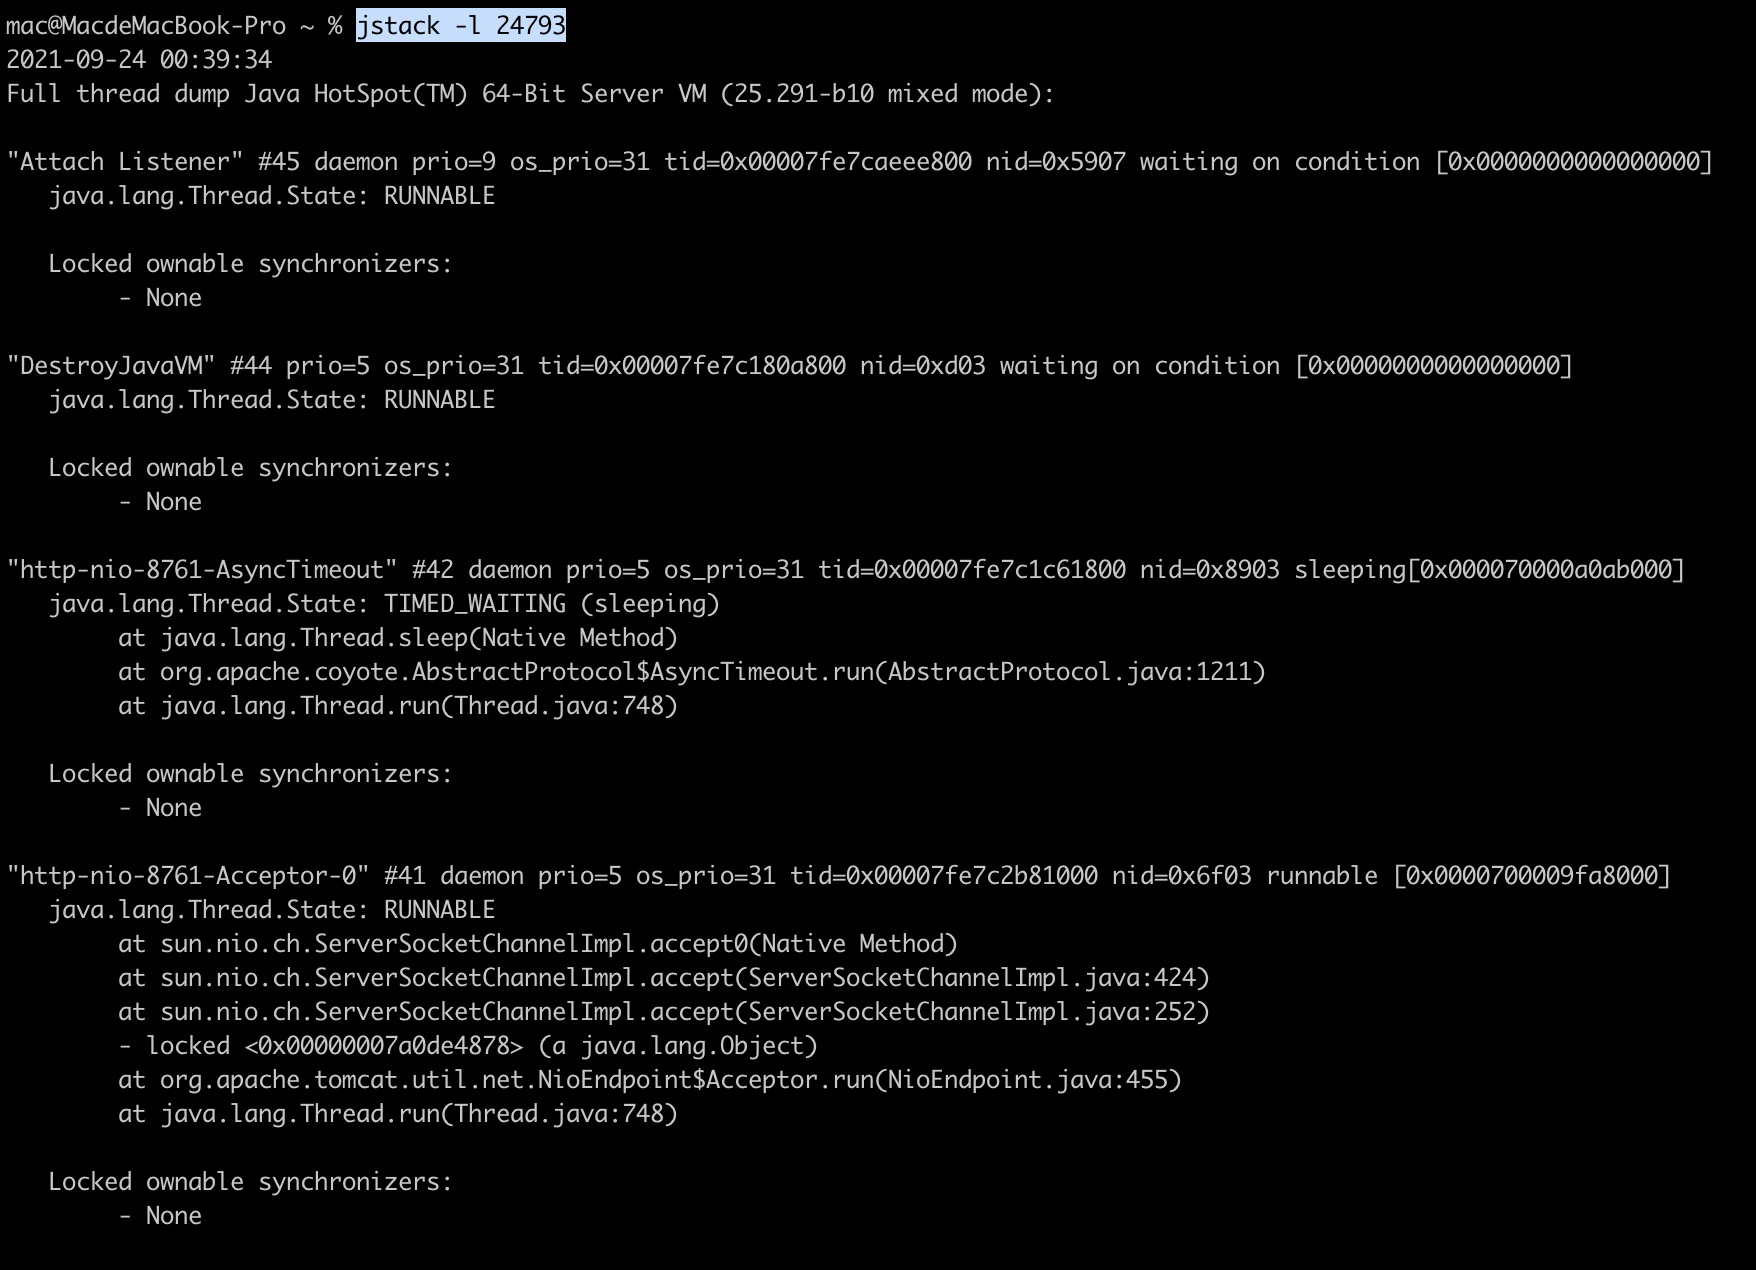Click the "http-nio-8761-AsyncTimeout" #42 thread header

(846, 569)
